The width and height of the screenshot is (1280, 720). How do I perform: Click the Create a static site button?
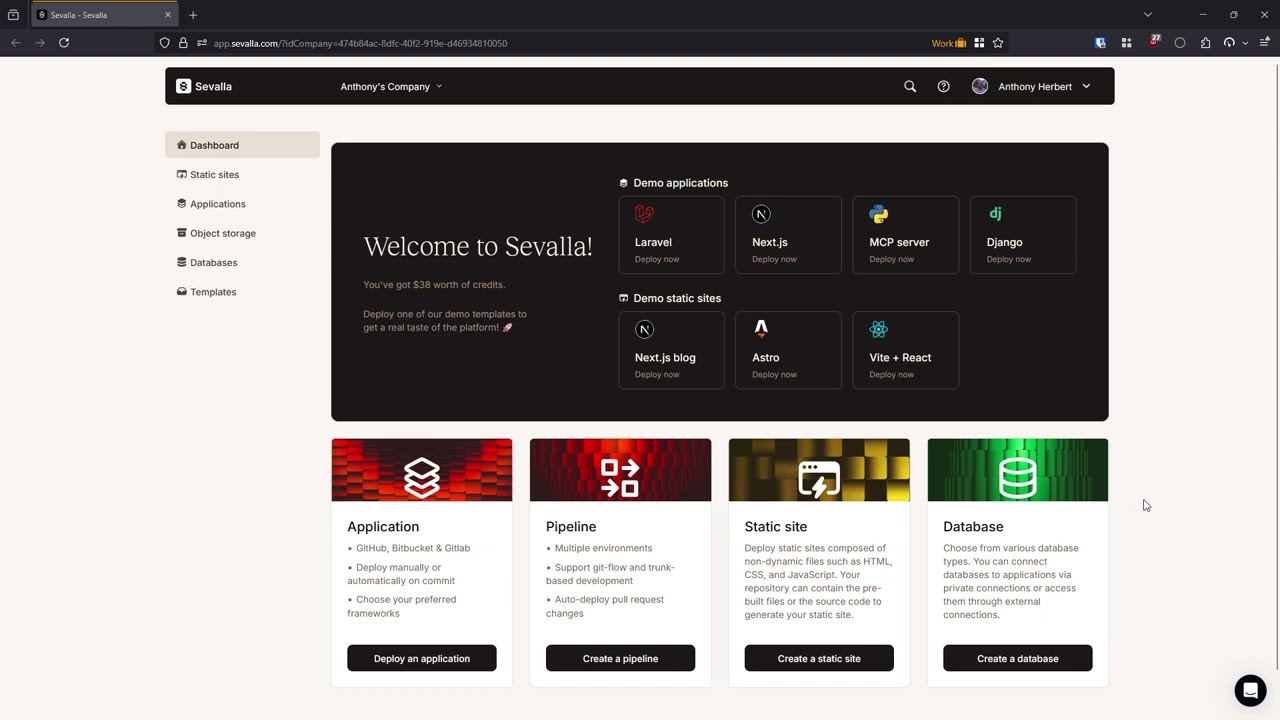[819, 658]
